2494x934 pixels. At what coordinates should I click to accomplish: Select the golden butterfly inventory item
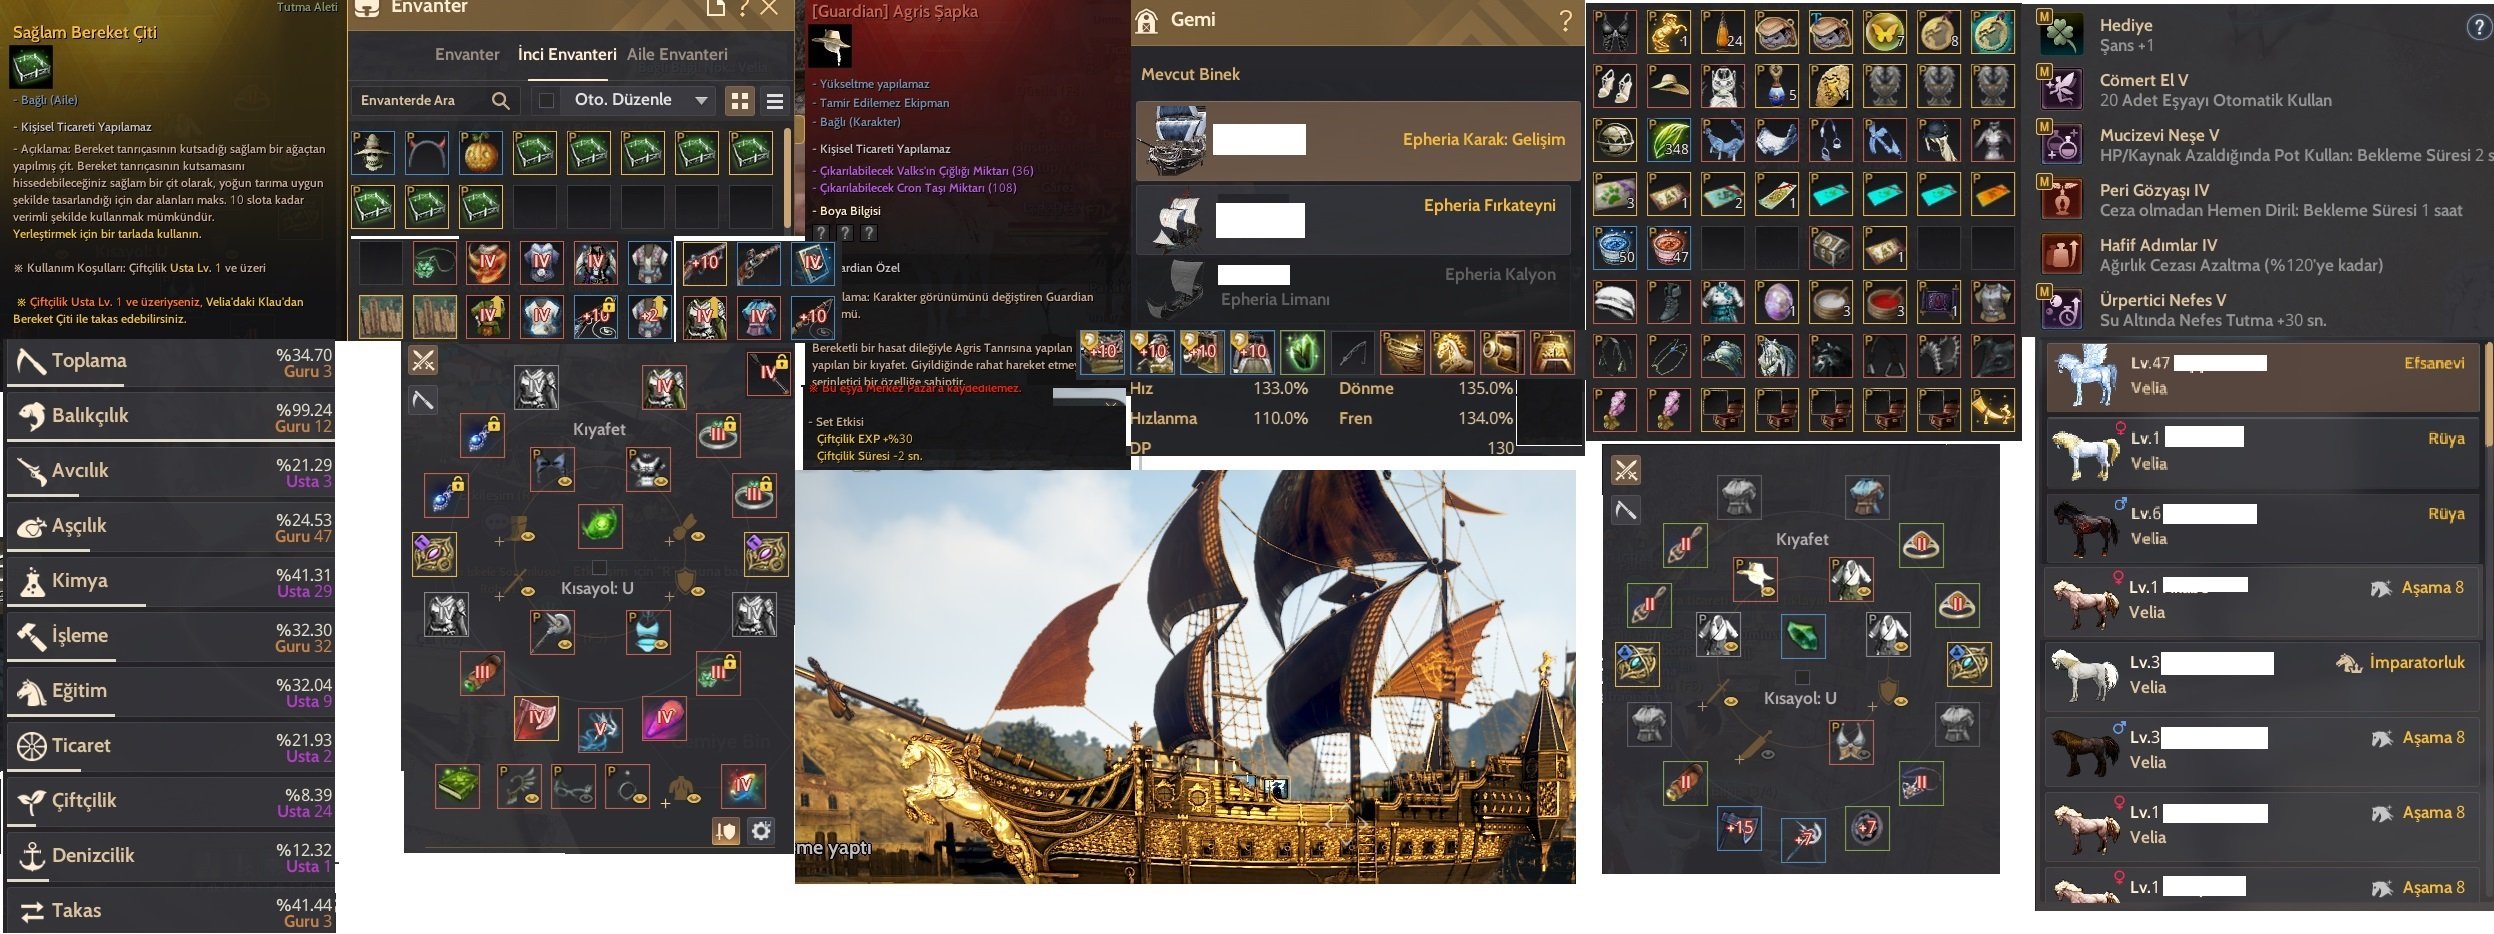click(x=1884, y=32)
